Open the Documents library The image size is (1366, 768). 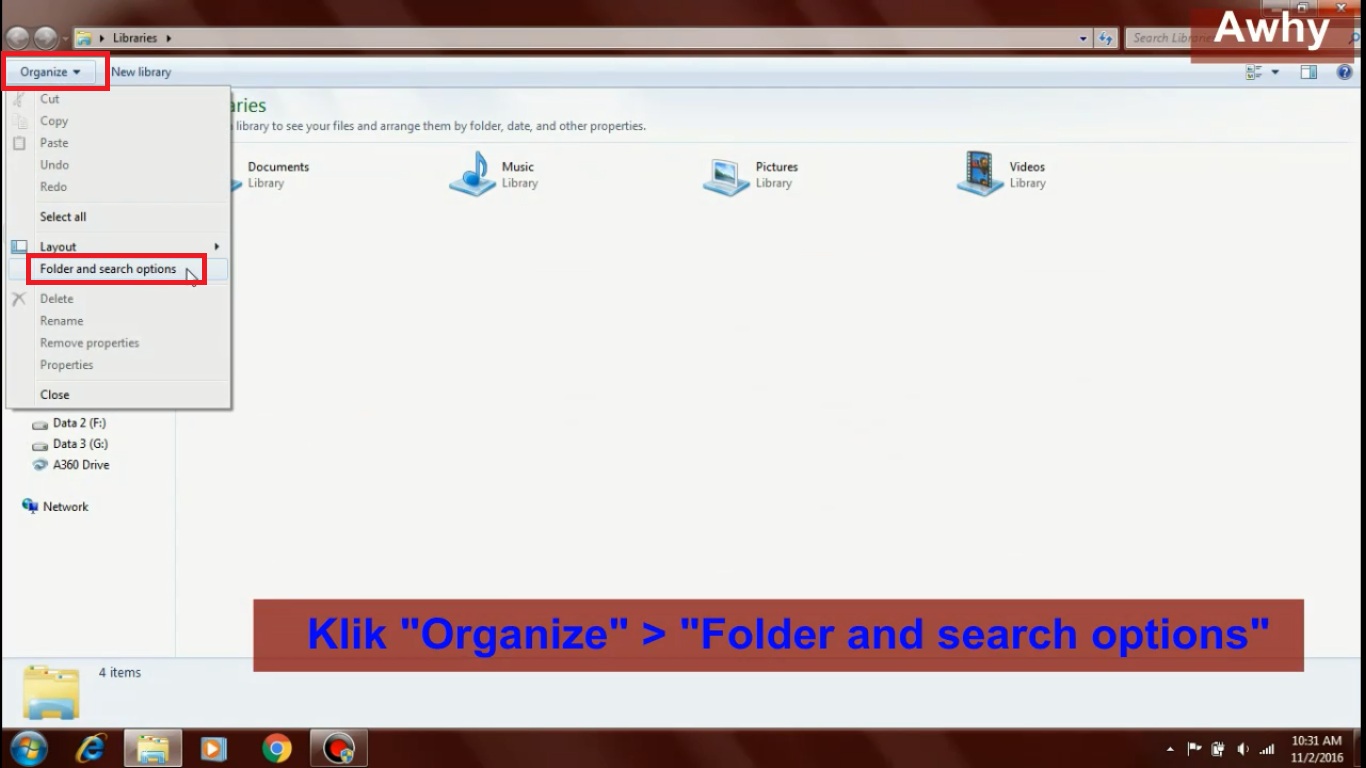pyautogui.click(x=279, y=173)
